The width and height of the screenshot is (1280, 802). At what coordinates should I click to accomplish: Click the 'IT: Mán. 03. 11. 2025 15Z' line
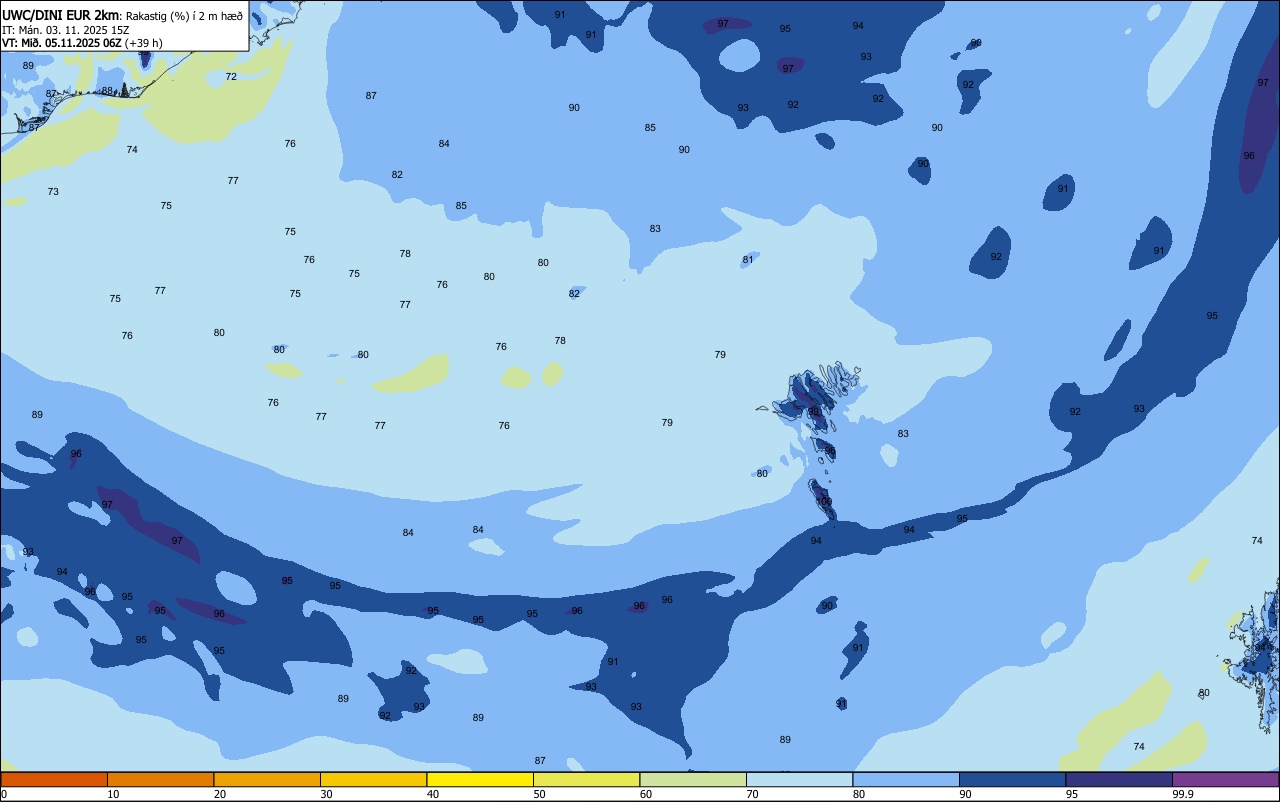[65, 30]
